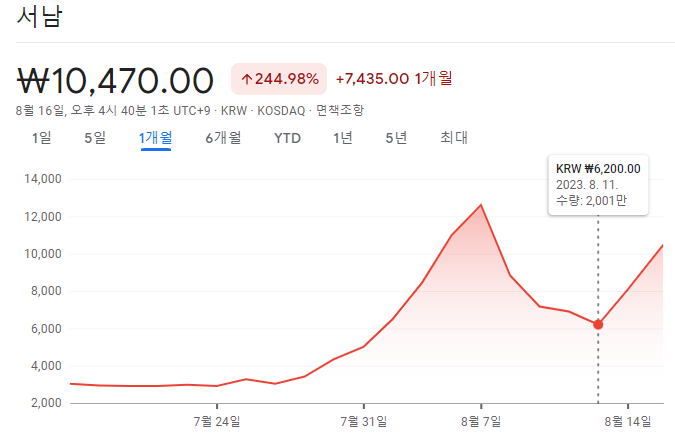Click the KOSDAQ exchange text
Viewport: 675px width, 437px height.
[x=281, y=111]
